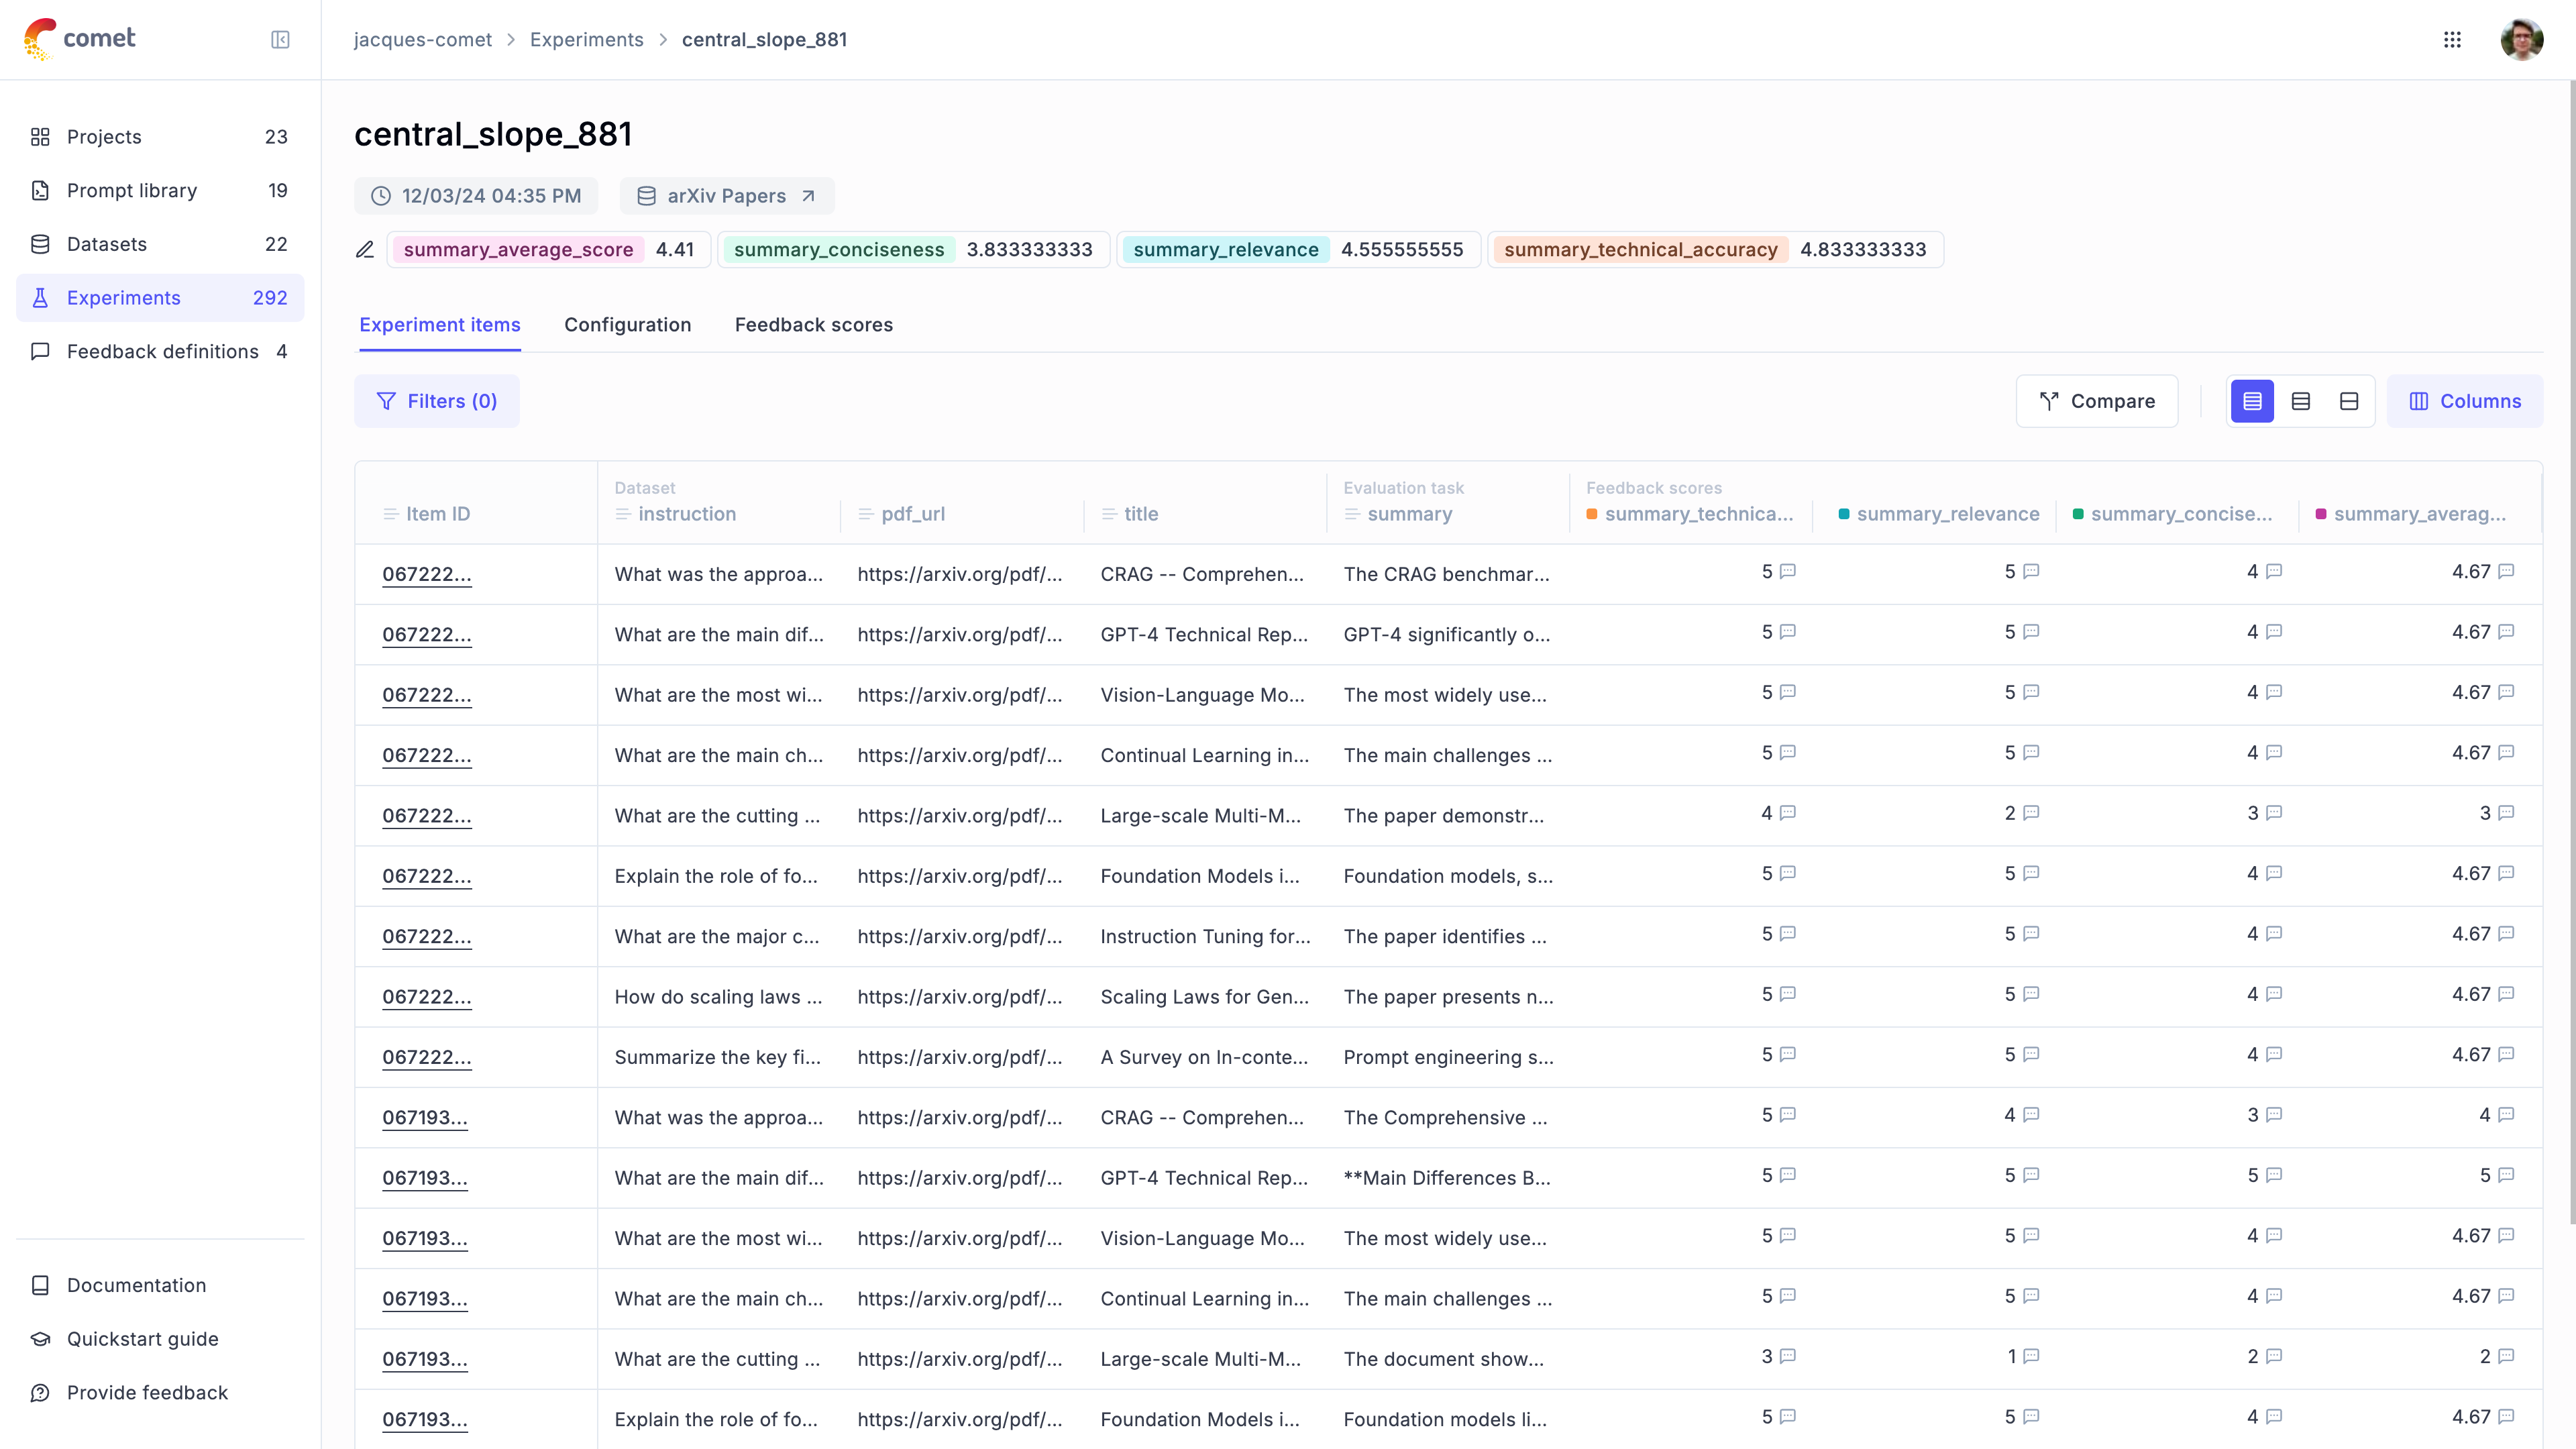Switch to the Configuration tab

627,325
